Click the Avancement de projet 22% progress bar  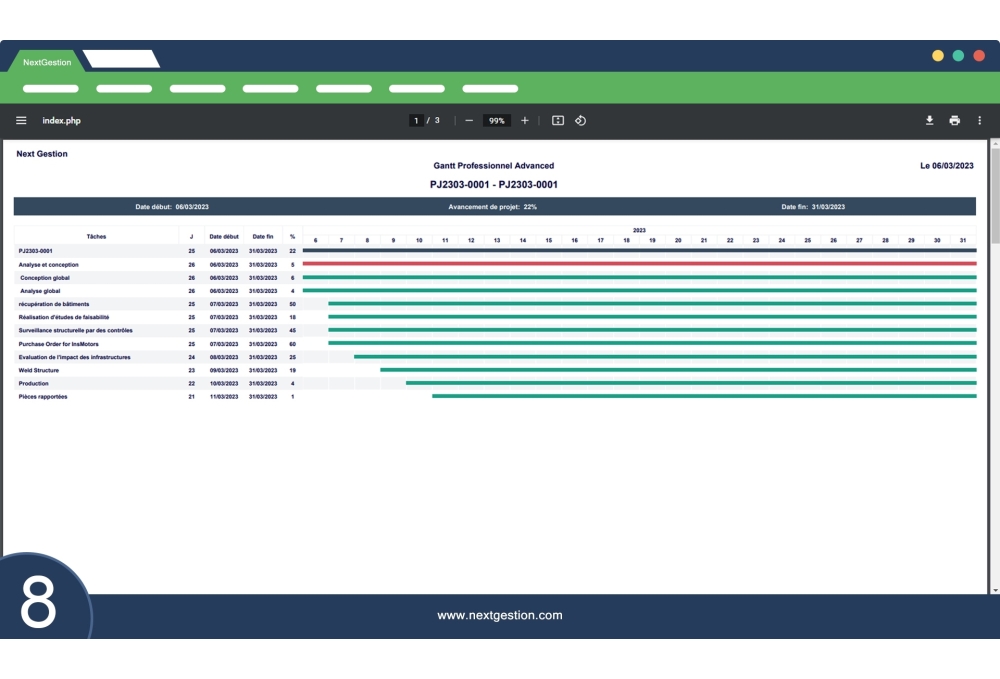tap(492, 207)
